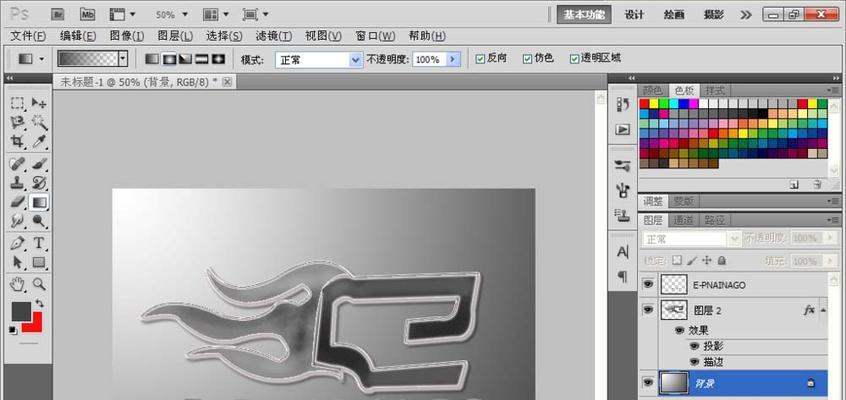
Task: Select the Pen tool
Action: pos(18,243)
